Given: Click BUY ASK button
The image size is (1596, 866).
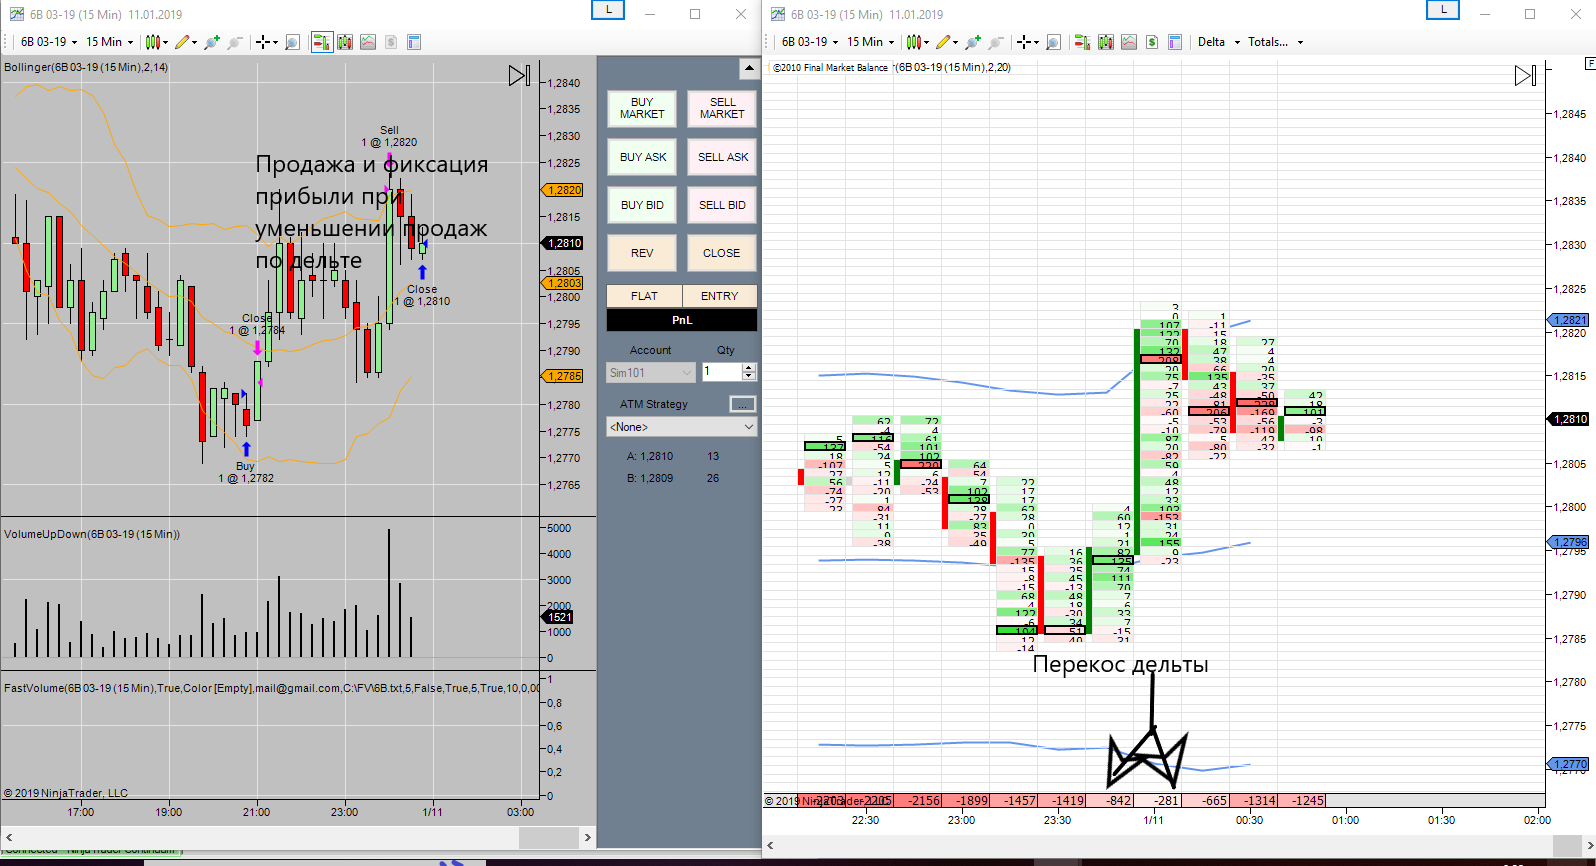Looking at the screenshot, I should coord(642,157).
